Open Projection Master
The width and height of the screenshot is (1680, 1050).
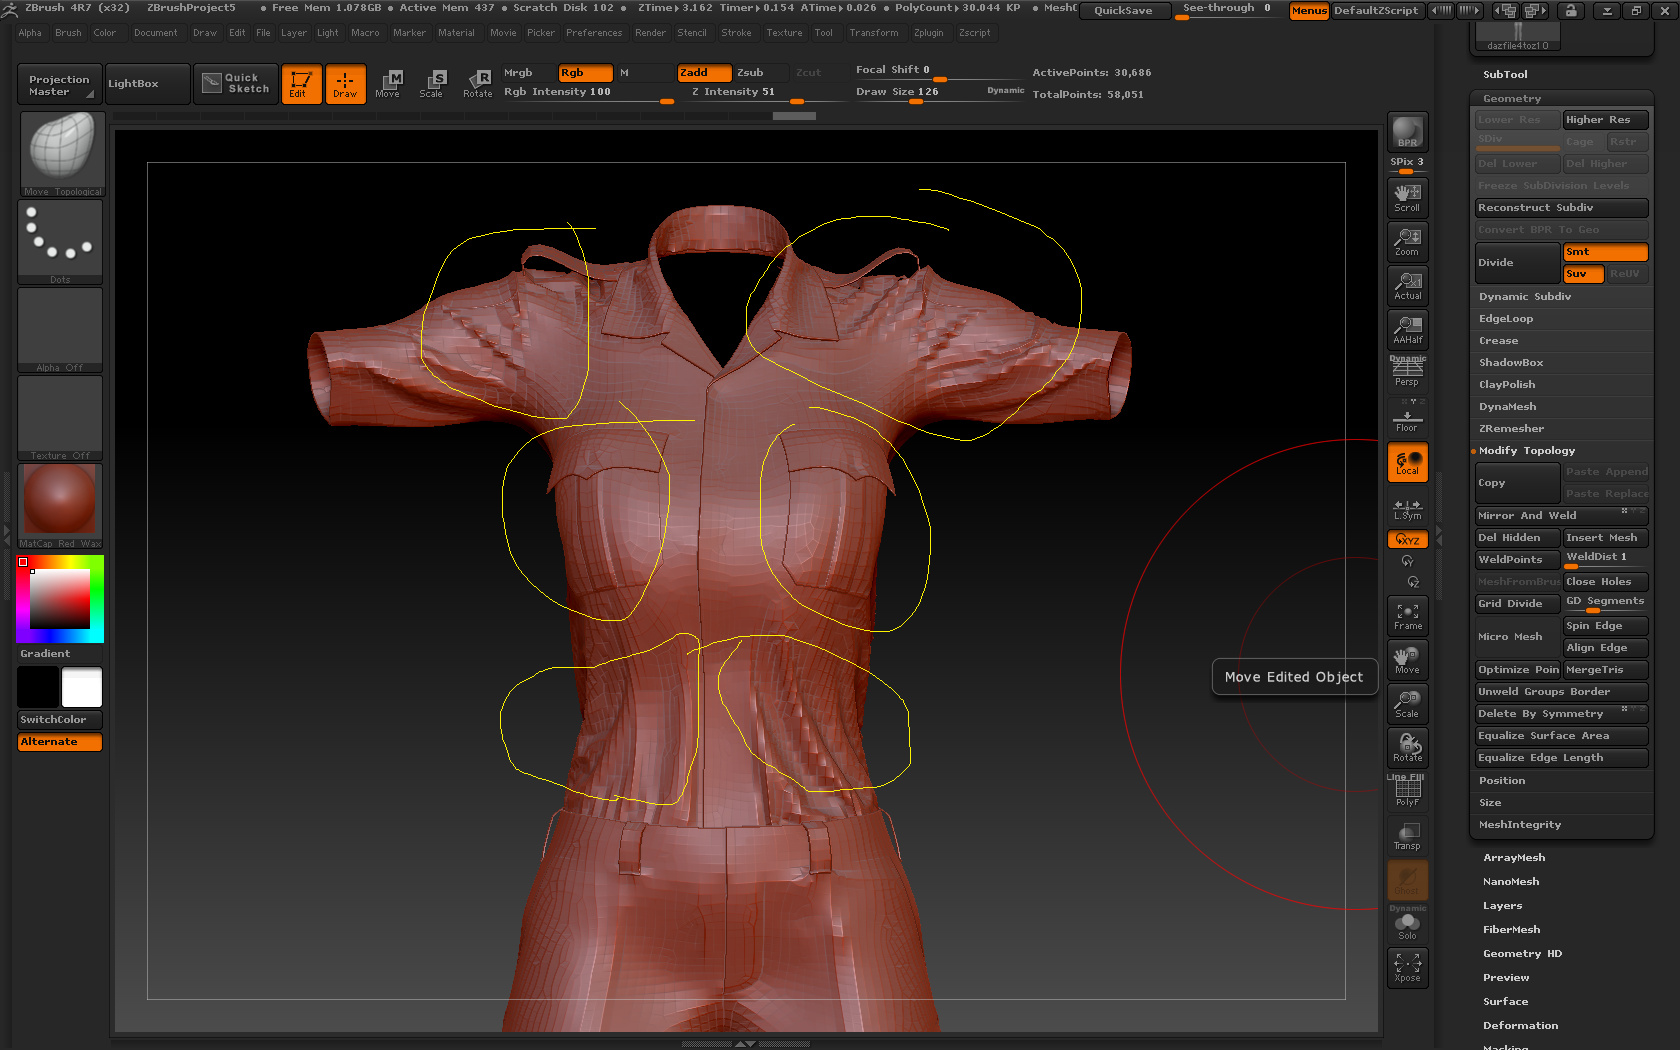[x=59, y=84]
